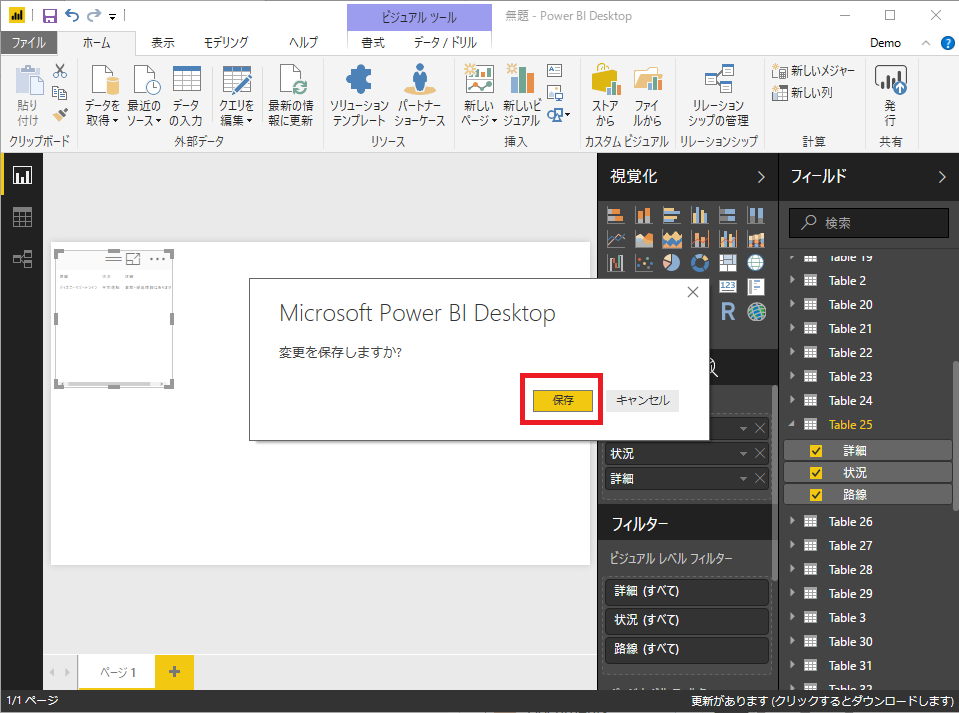Screen dimensions: 959x713
Task: Select the ArcGIS globe visualization icon
Action: click(x=757, y=312)
